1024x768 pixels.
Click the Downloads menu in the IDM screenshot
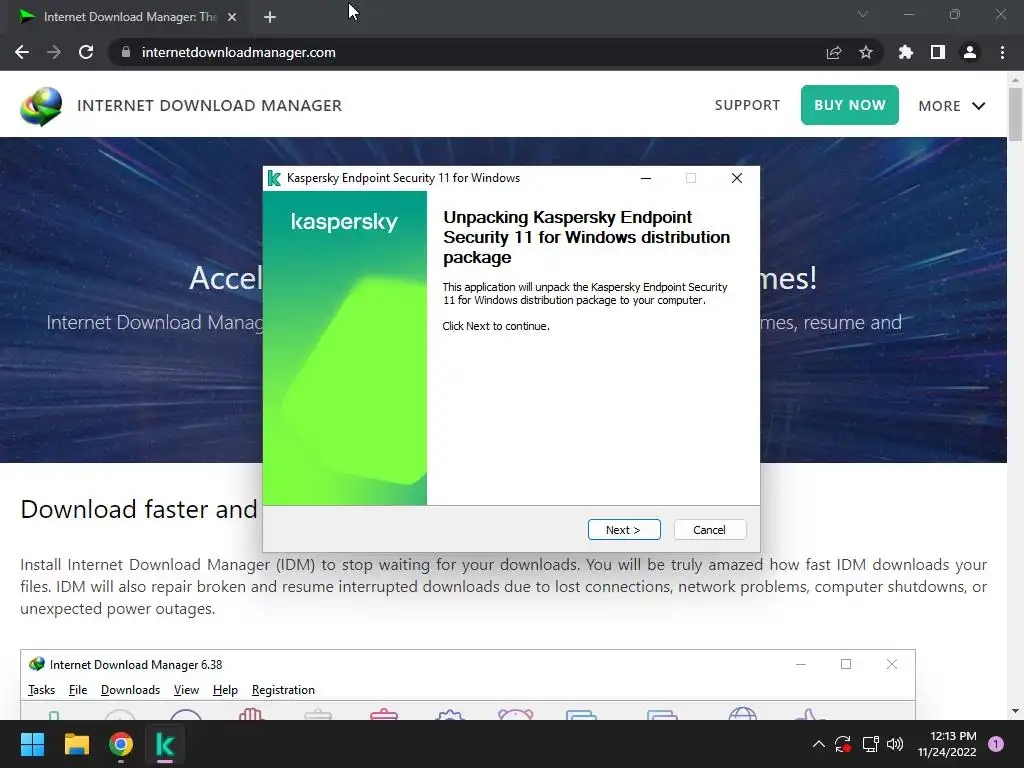pyautogui.click(x=130, y=690)
